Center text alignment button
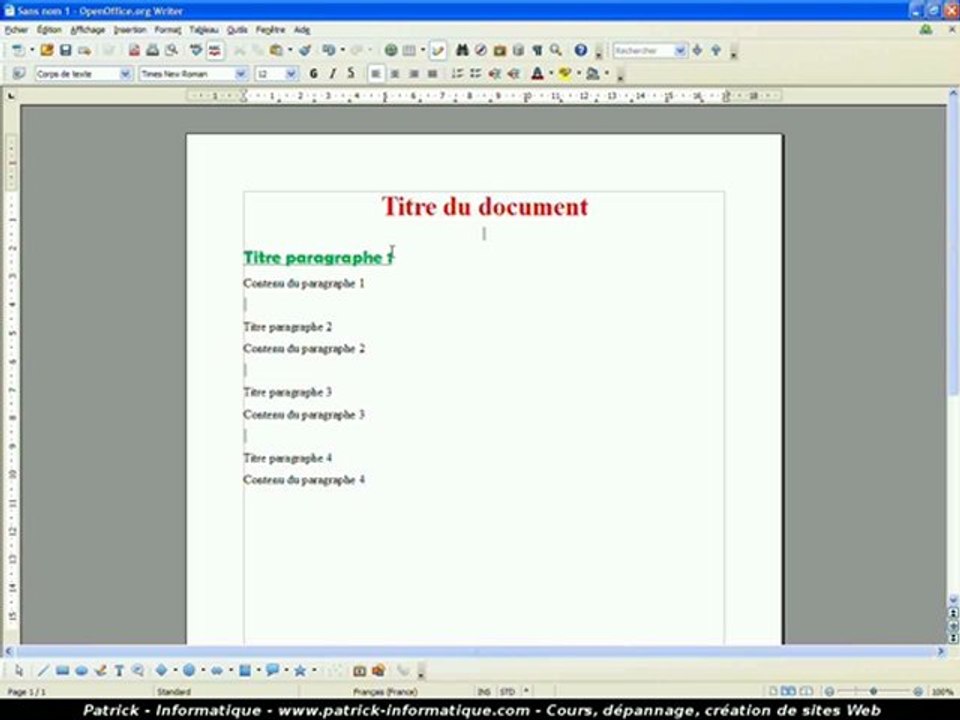Screen dimensions: 960x720 point(395,73)
